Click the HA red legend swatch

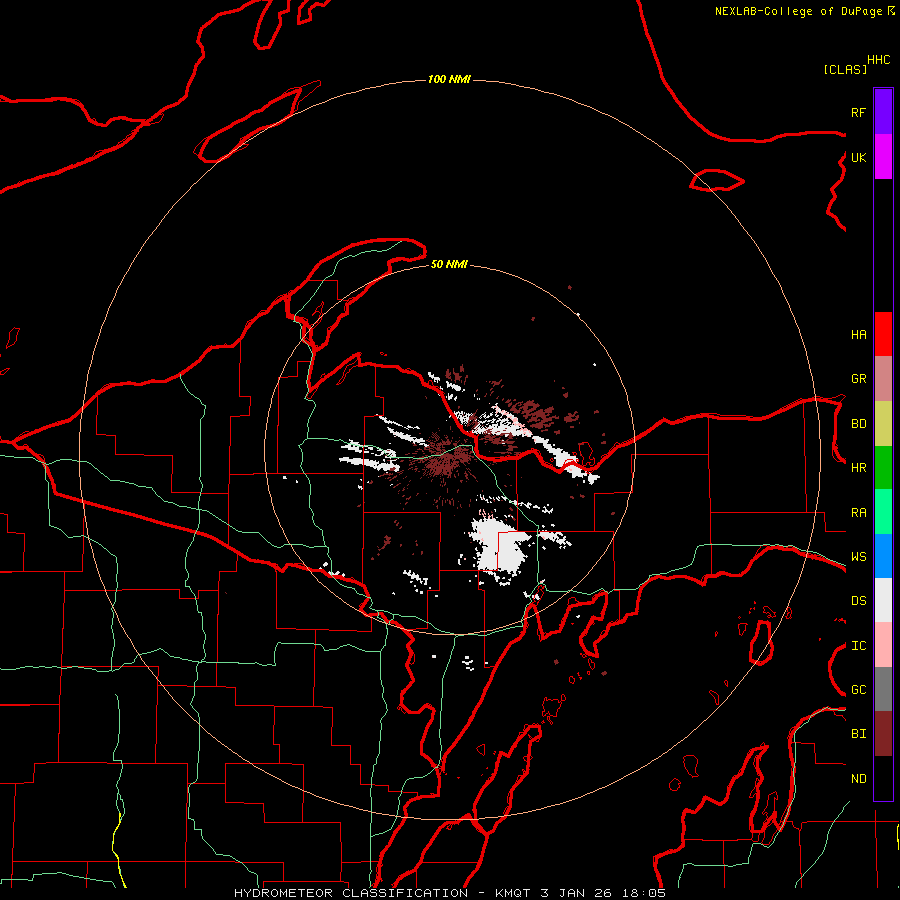click(883, 334)
